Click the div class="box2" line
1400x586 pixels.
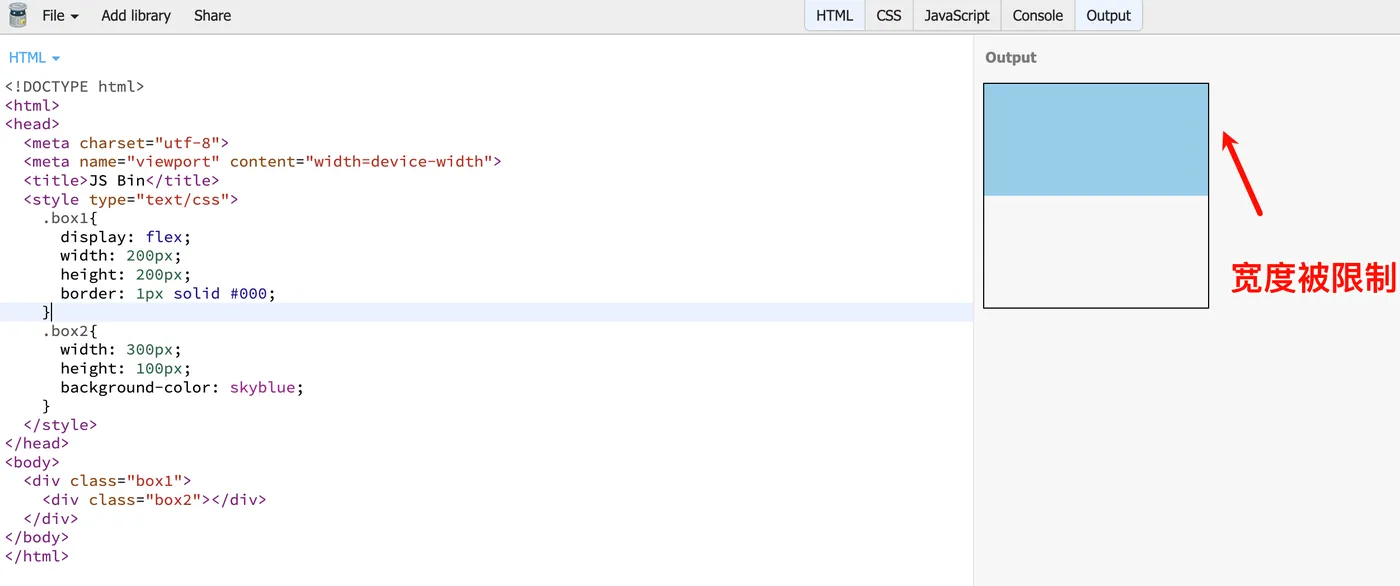(x=154, y=500)
